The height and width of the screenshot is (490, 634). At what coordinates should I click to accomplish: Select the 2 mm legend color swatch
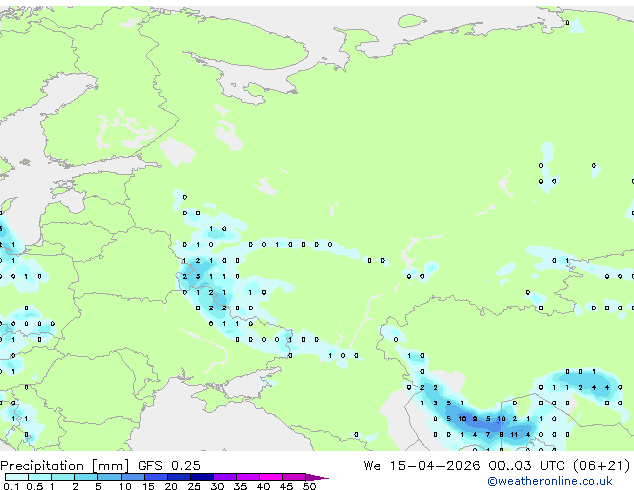86,477
